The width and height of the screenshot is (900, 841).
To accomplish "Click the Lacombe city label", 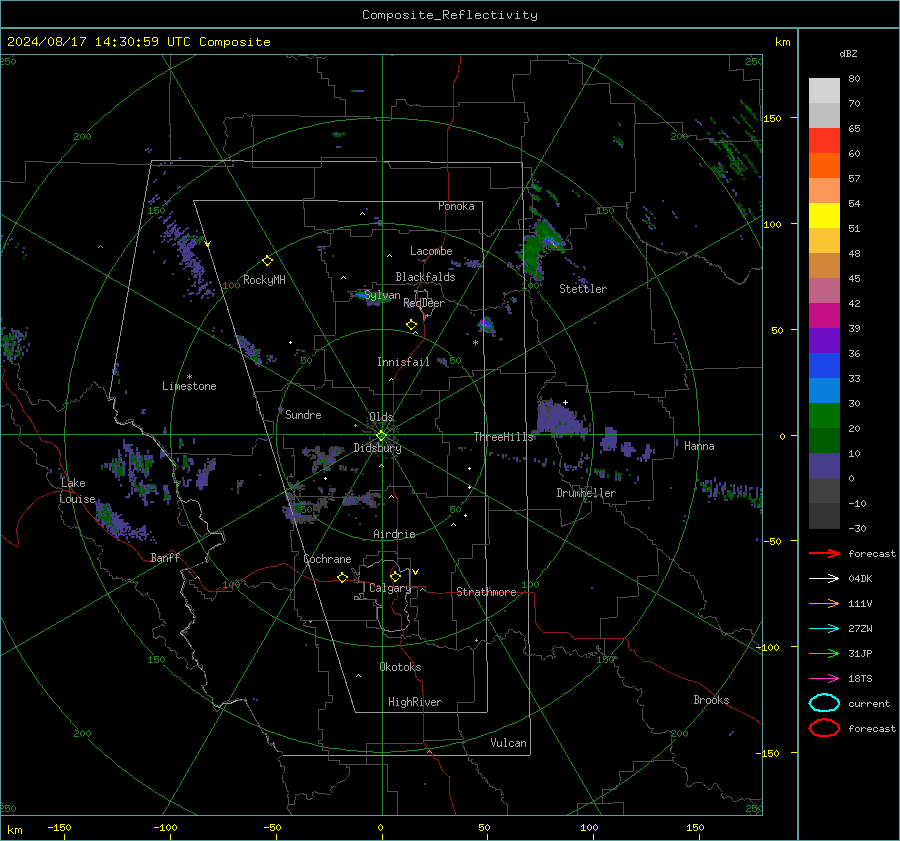I will 431,251.
